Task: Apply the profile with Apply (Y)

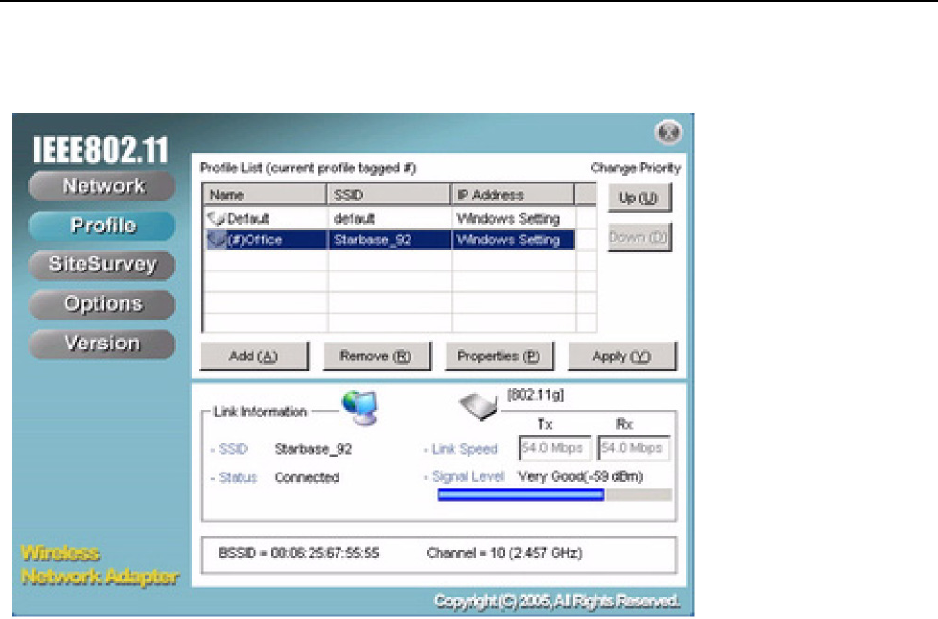Action: coord(622,356)
